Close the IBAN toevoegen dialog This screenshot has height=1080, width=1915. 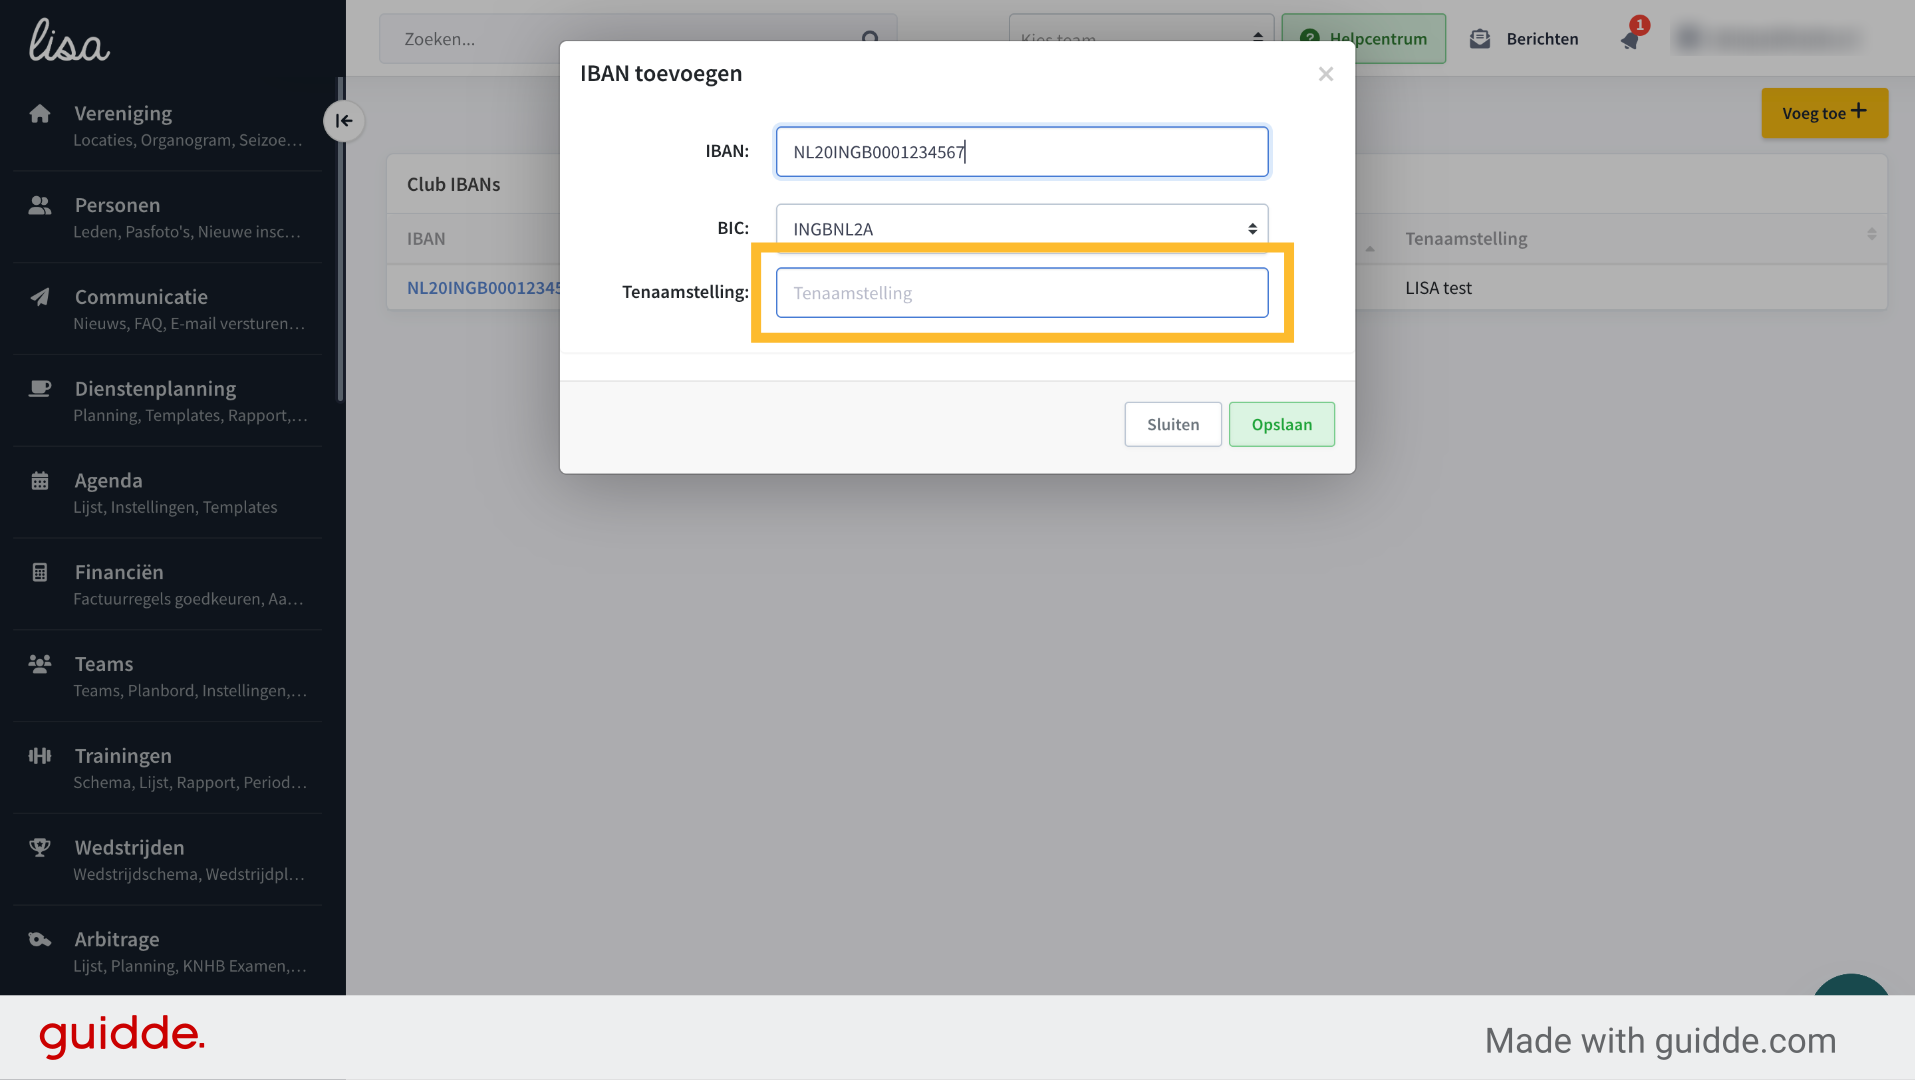click(1325, 74)
